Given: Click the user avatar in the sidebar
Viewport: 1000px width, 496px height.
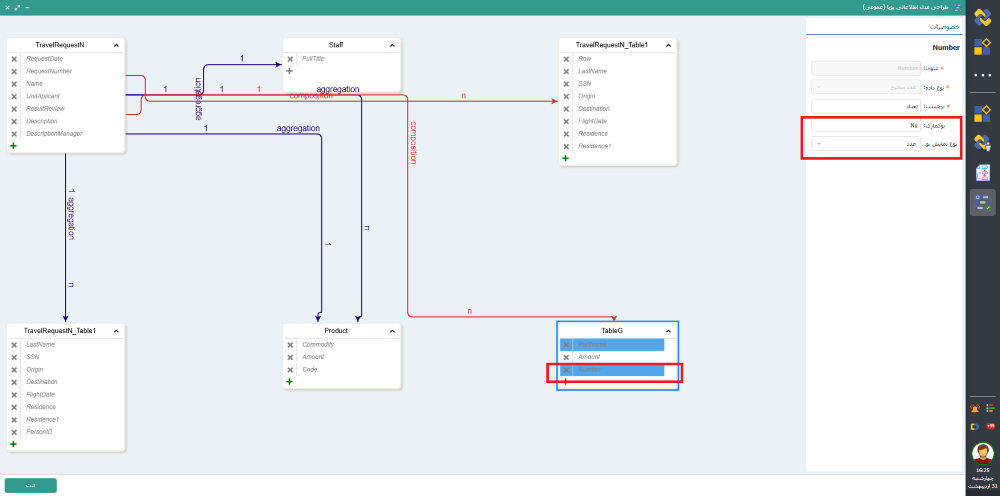Looking at the screenshot, I should click(x=982, y=453).
